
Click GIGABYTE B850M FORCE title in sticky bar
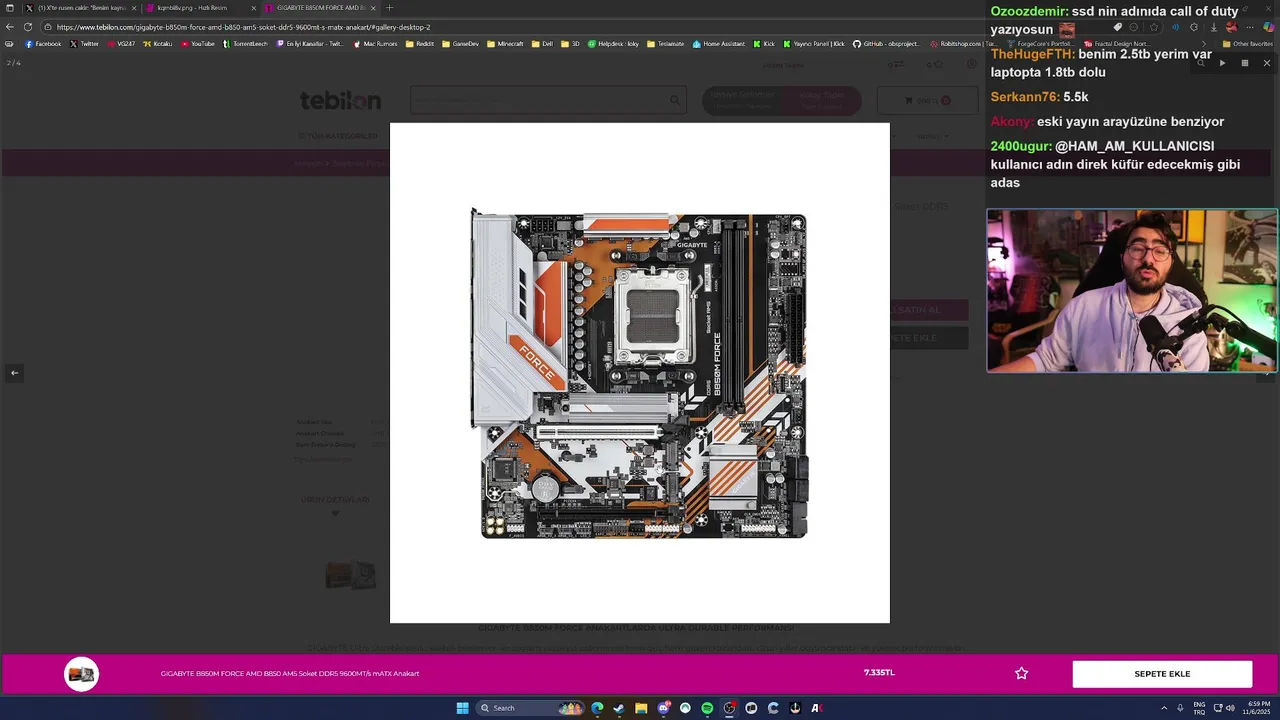pos(290,673)
